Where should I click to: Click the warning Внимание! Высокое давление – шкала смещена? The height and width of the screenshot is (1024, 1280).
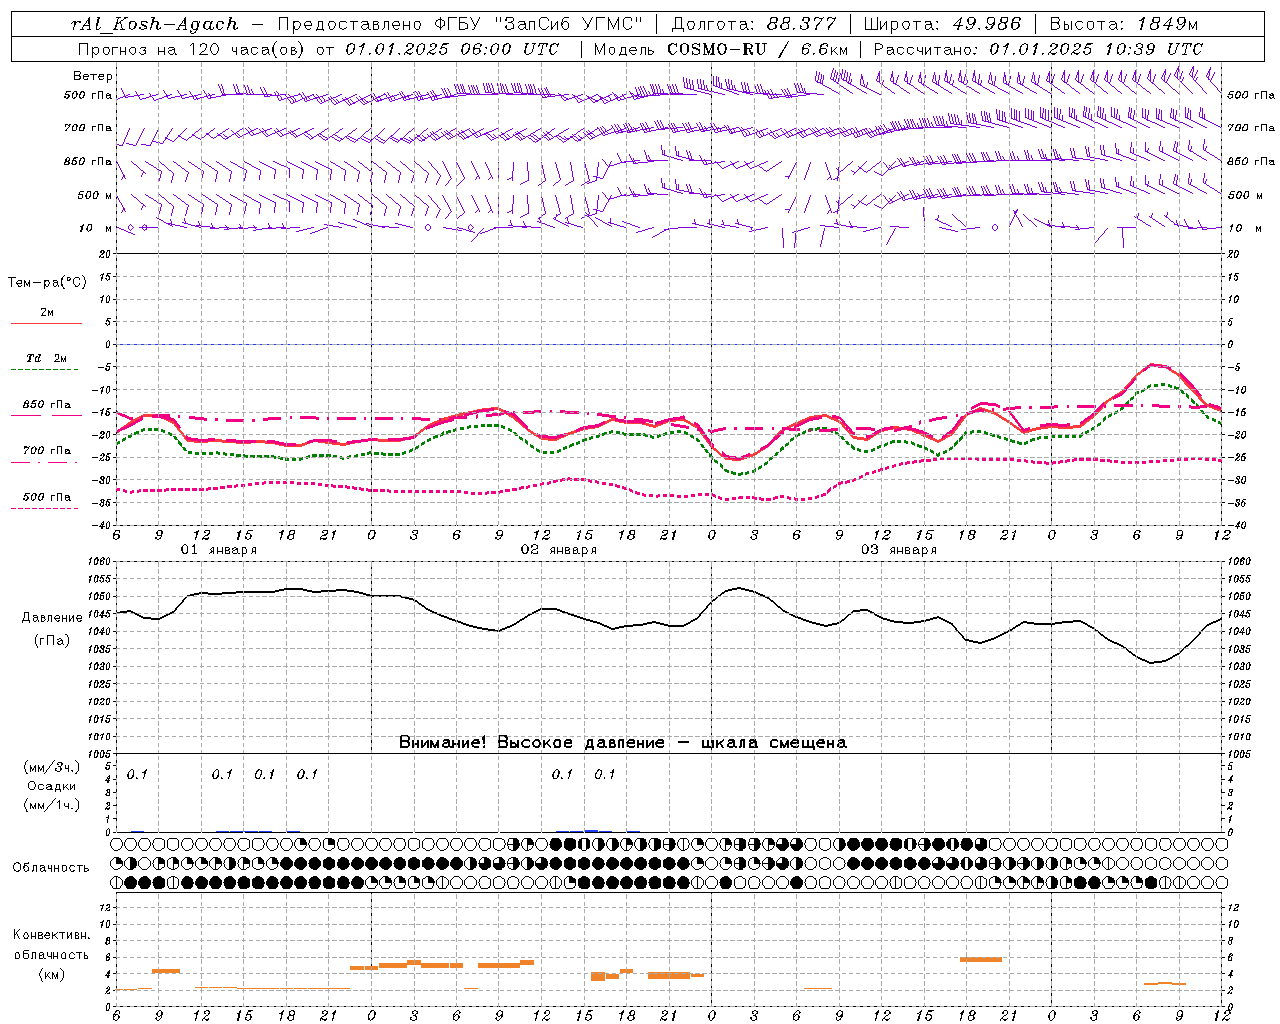[622, 743]
